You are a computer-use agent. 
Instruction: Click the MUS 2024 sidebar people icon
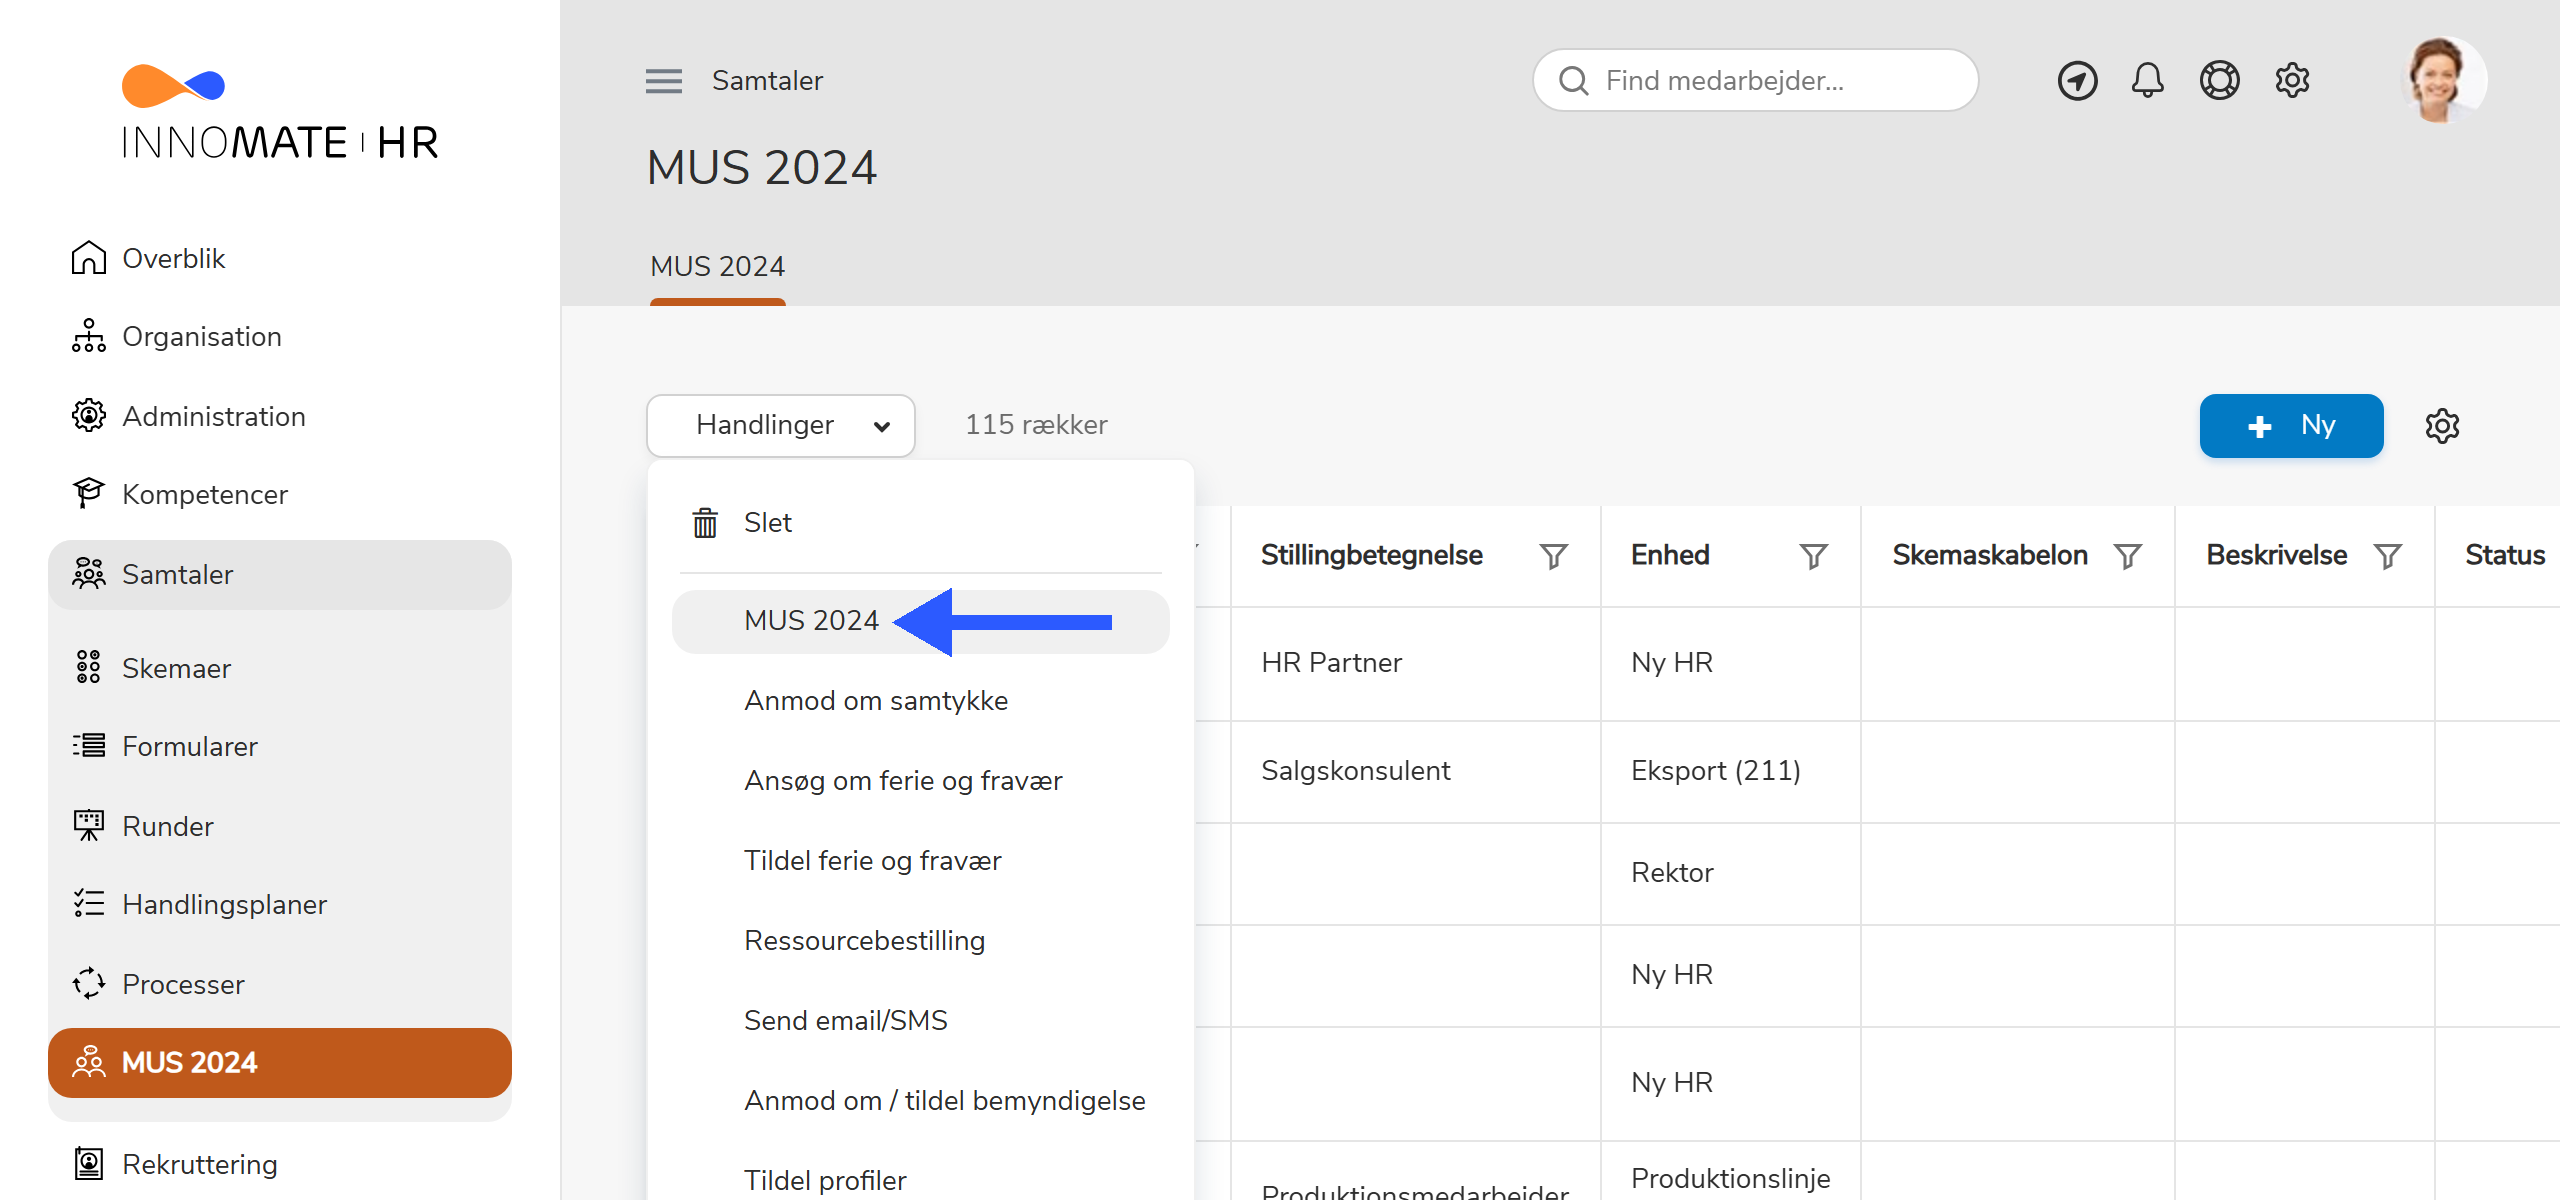coord(89,1062)
